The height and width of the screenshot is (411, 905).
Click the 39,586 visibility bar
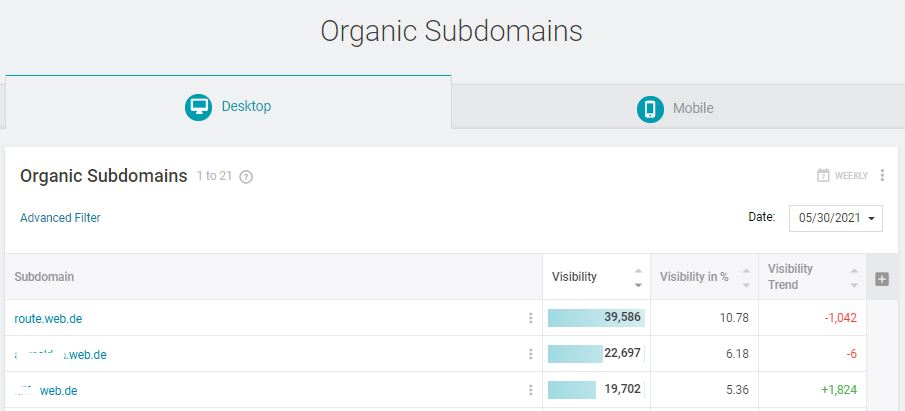pos(596,318)
